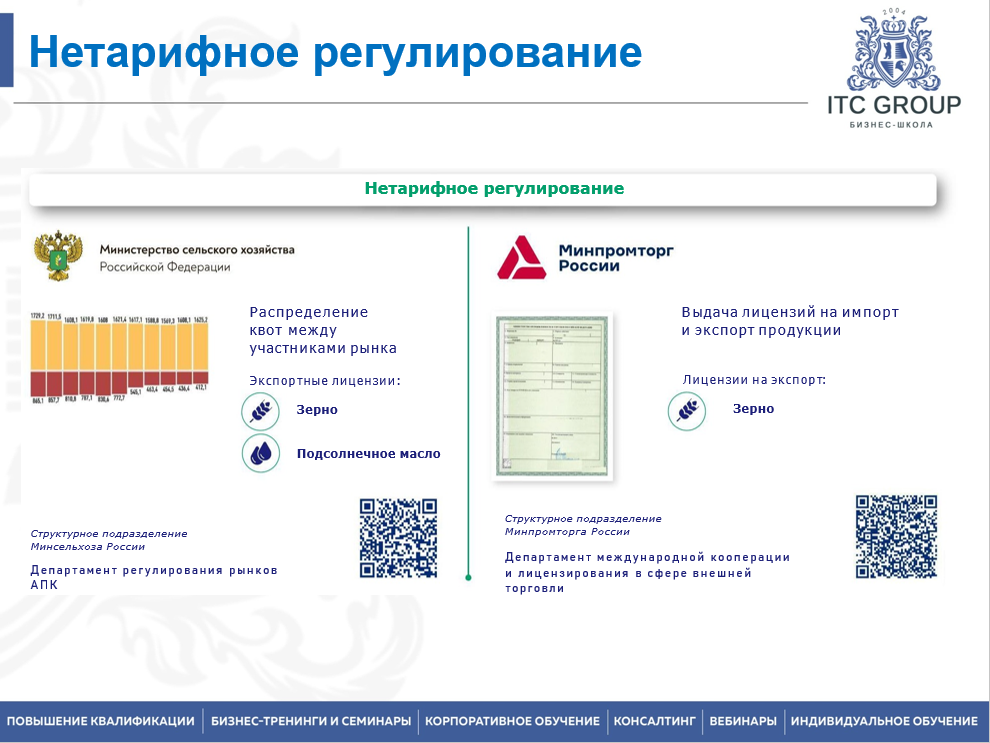This screenshot has width=990, height=743.
Task: Select ПОВЫШЕНИЕ КВАЛИФИКАЦИИ in bottom bar
Action: 101,721
